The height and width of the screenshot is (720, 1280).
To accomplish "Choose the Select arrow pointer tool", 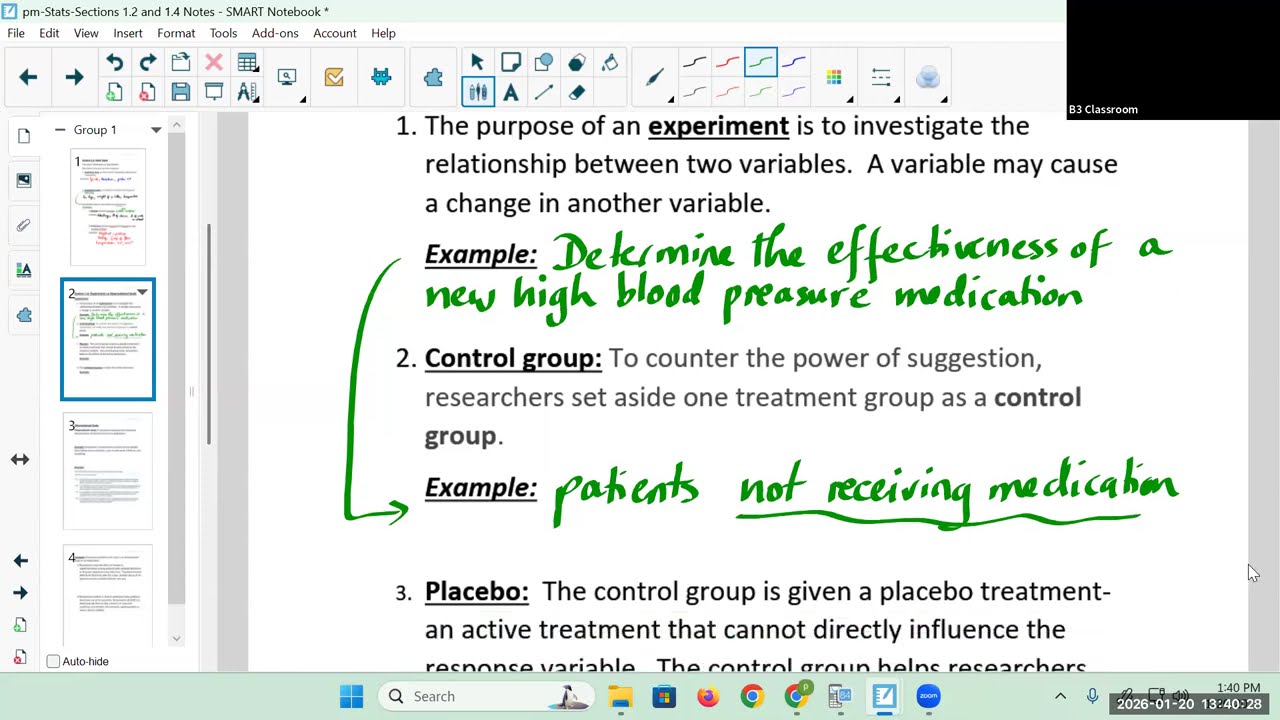I will 477,63.
